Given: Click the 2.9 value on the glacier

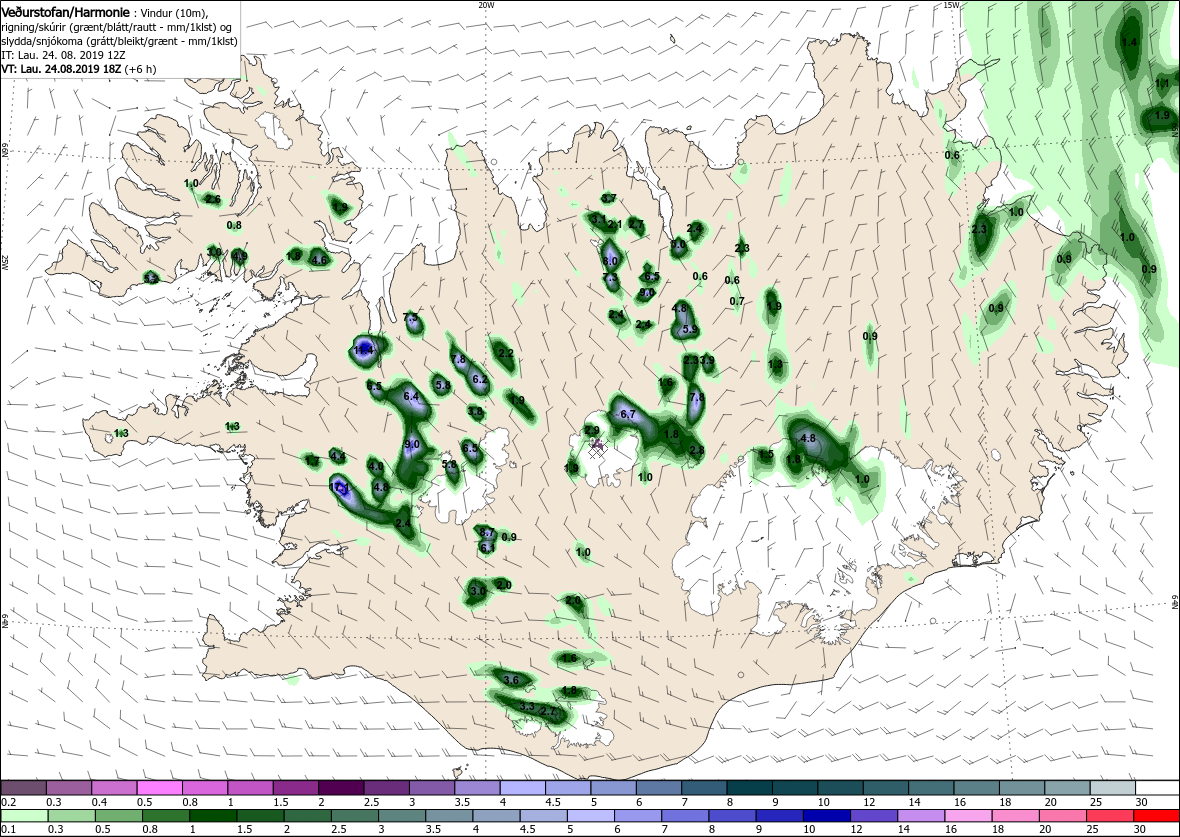Looking at the screenshot, I should click(x=592, y=431).
